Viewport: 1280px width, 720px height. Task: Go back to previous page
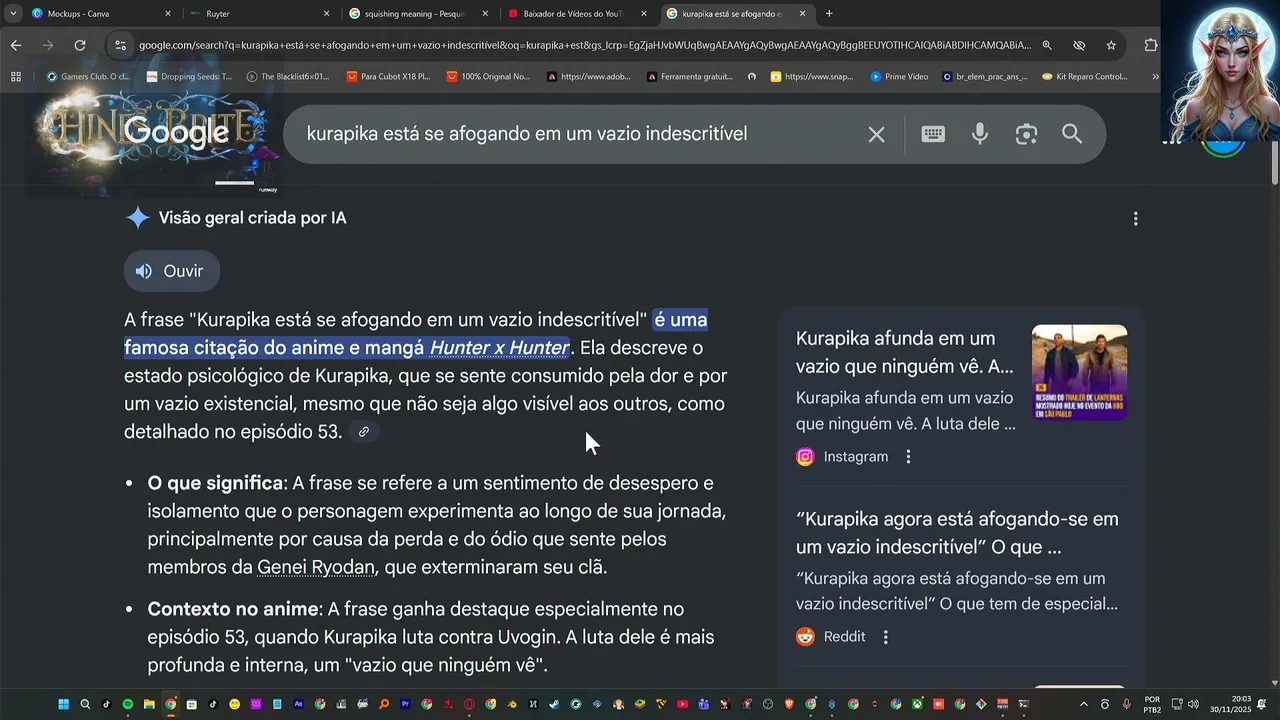point(16,45)
